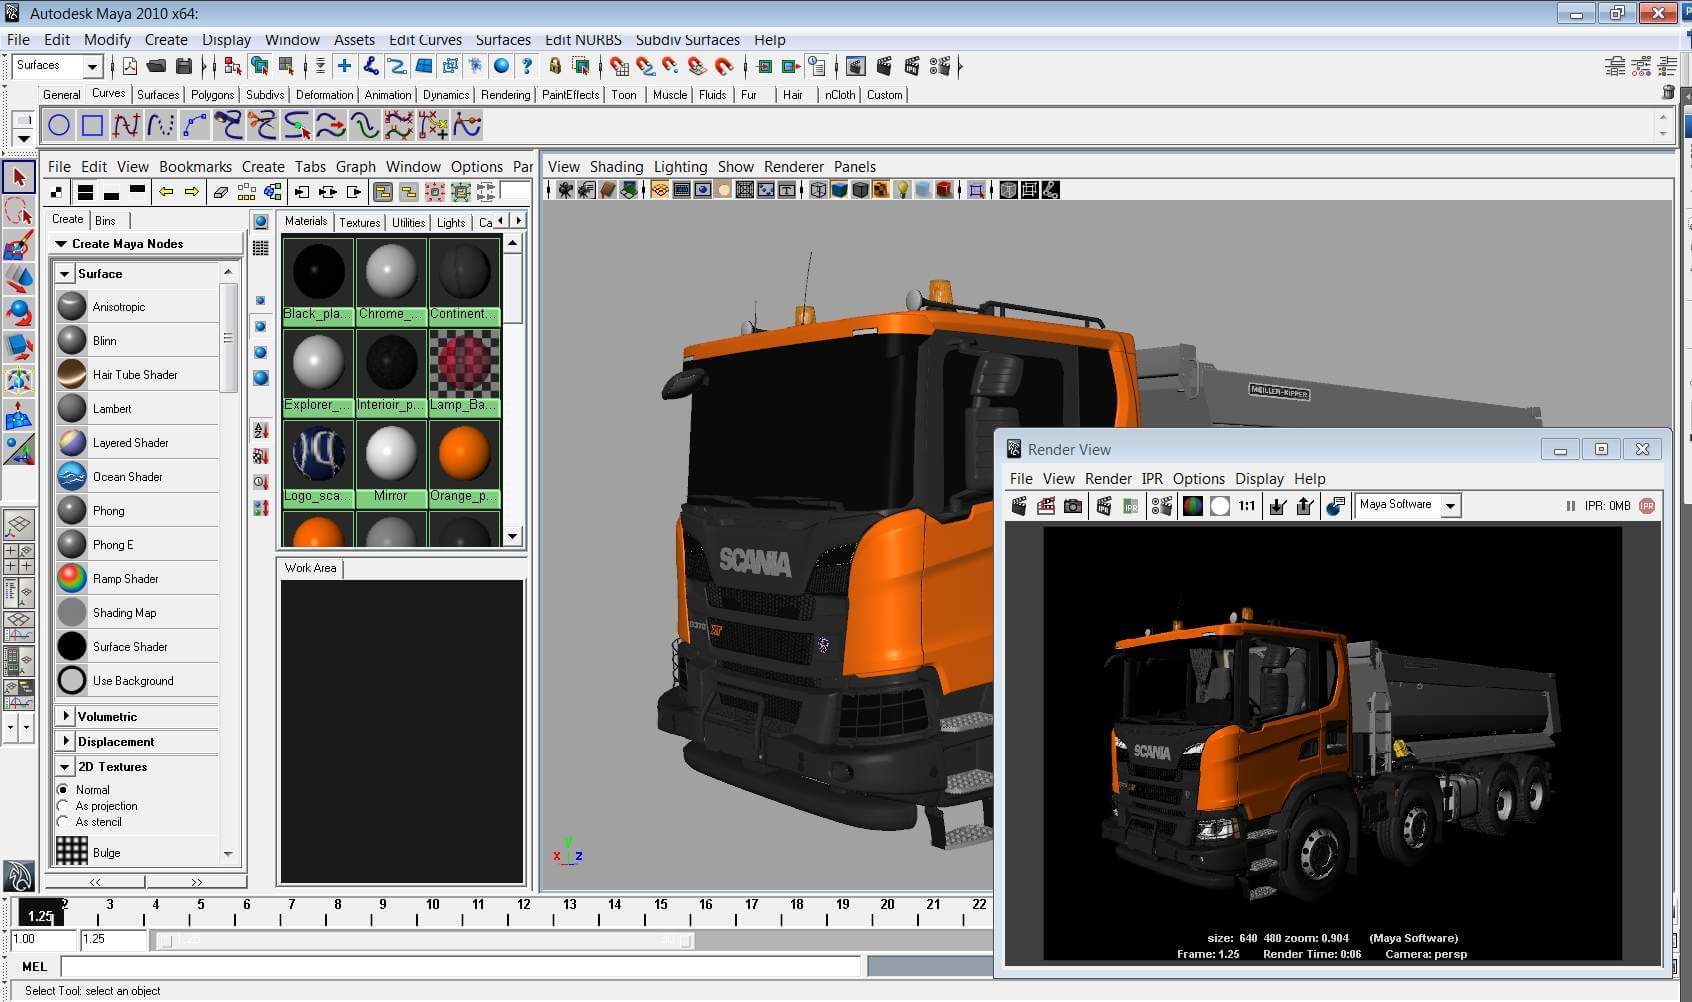Click the Select Tool arrow icon
The width and height of the screenshot is (1692, 1002).
18,178
